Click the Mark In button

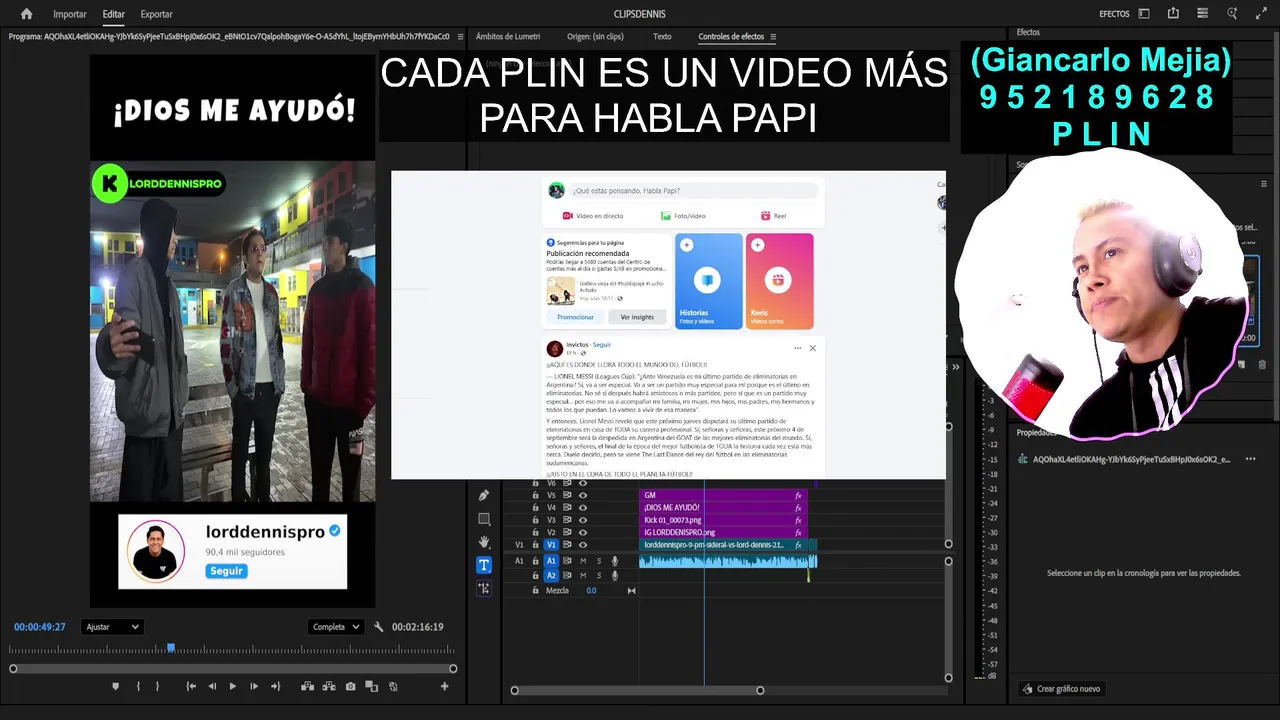137,686
